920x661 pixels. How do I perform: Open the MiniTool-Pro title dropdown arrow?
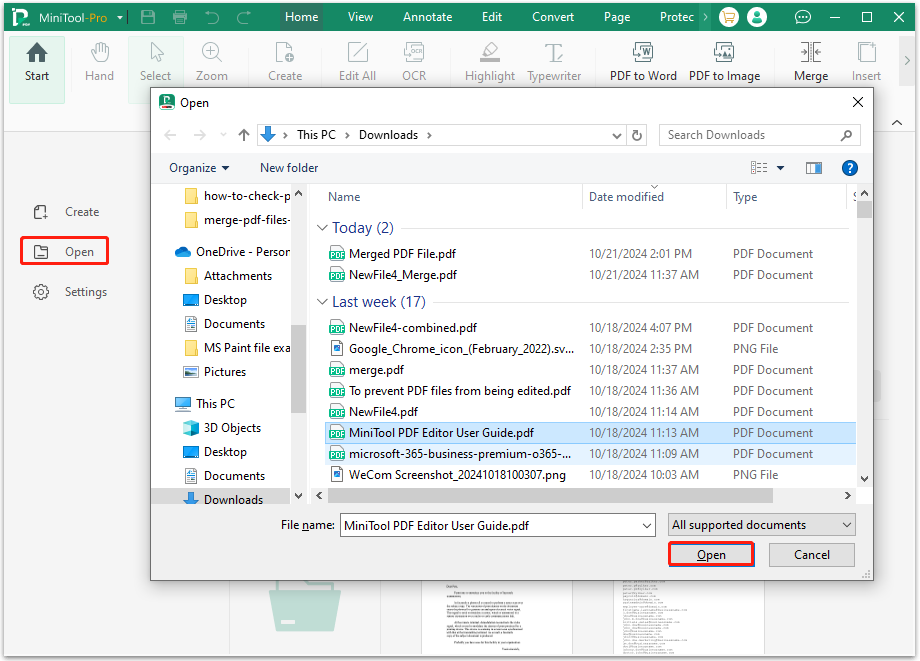pyautogui.click(x=120, y=18)
